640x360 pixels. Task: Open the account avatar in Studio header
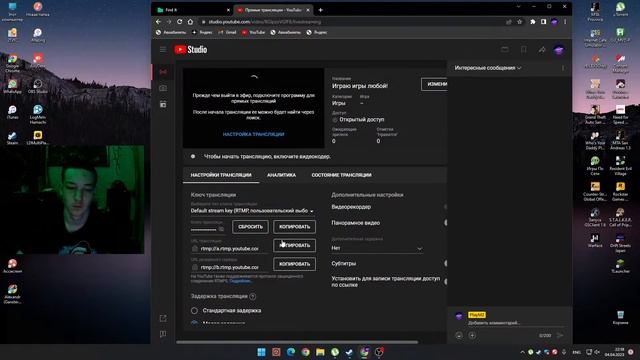pyautogui.click(x=559, y=50)
